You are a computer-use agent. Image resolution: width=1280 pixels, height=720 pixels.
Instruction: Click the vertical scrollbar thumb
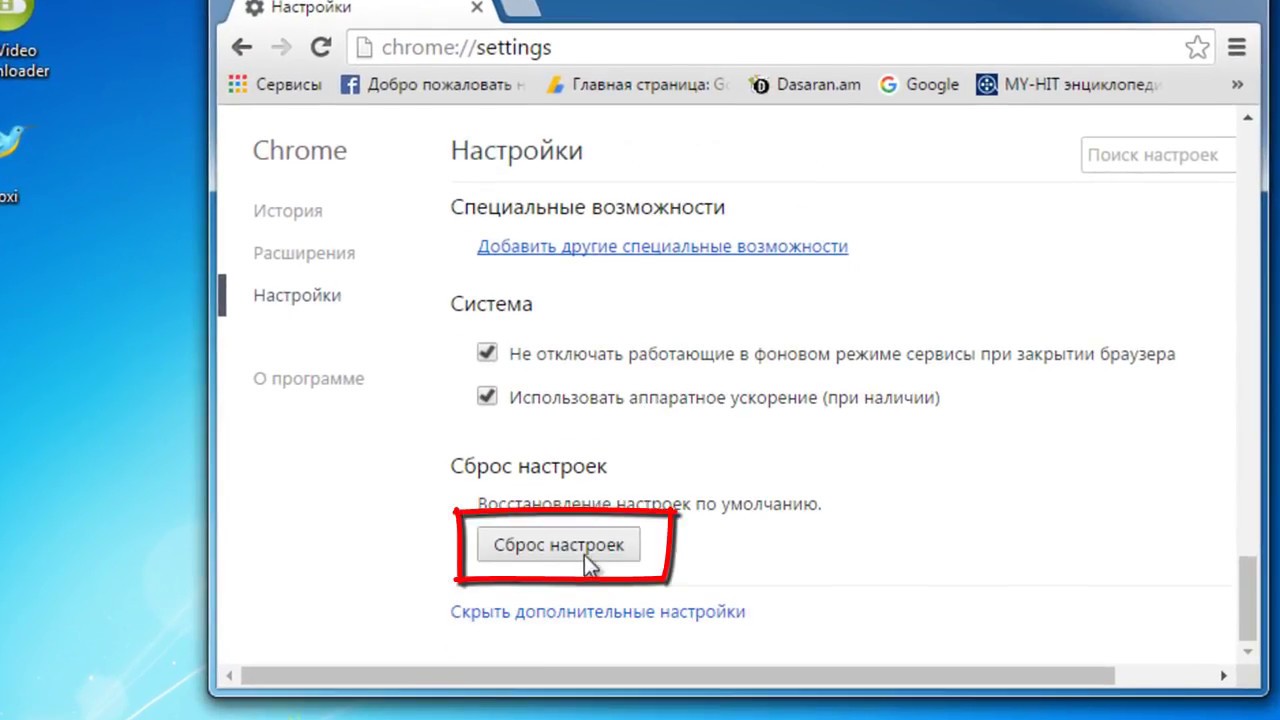click(1247, 597)
